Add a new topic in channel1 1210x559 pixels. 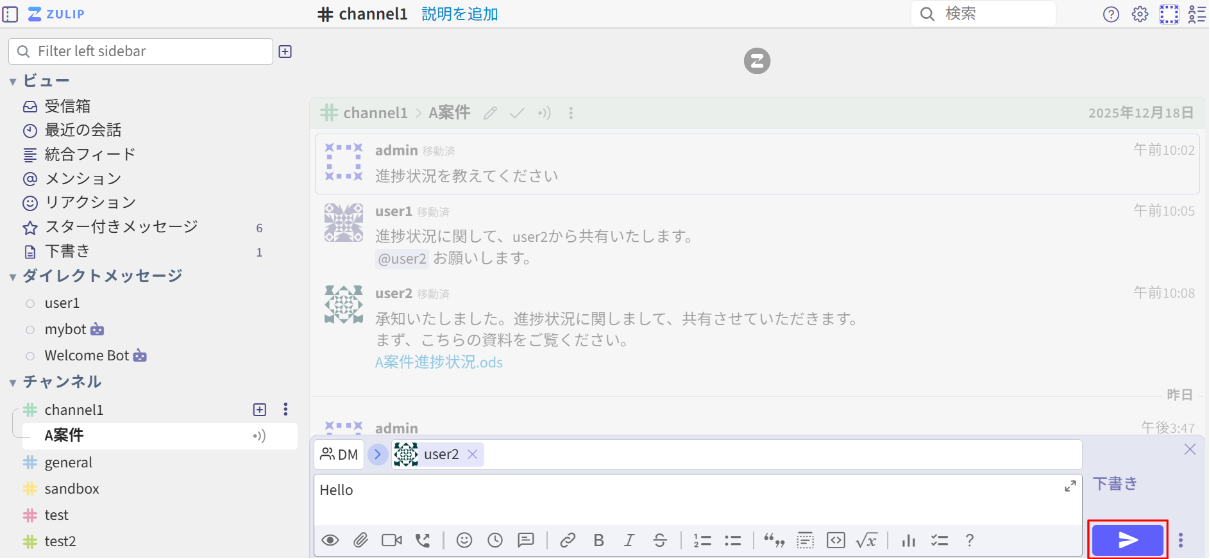(259, 409)
